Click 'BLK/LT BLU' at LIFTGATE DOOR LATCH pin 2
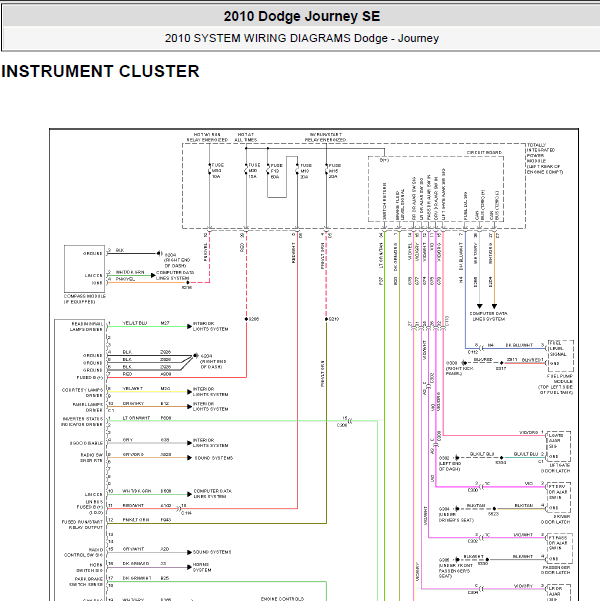Screen dimensions: 600x601 [x=526, y=453]
